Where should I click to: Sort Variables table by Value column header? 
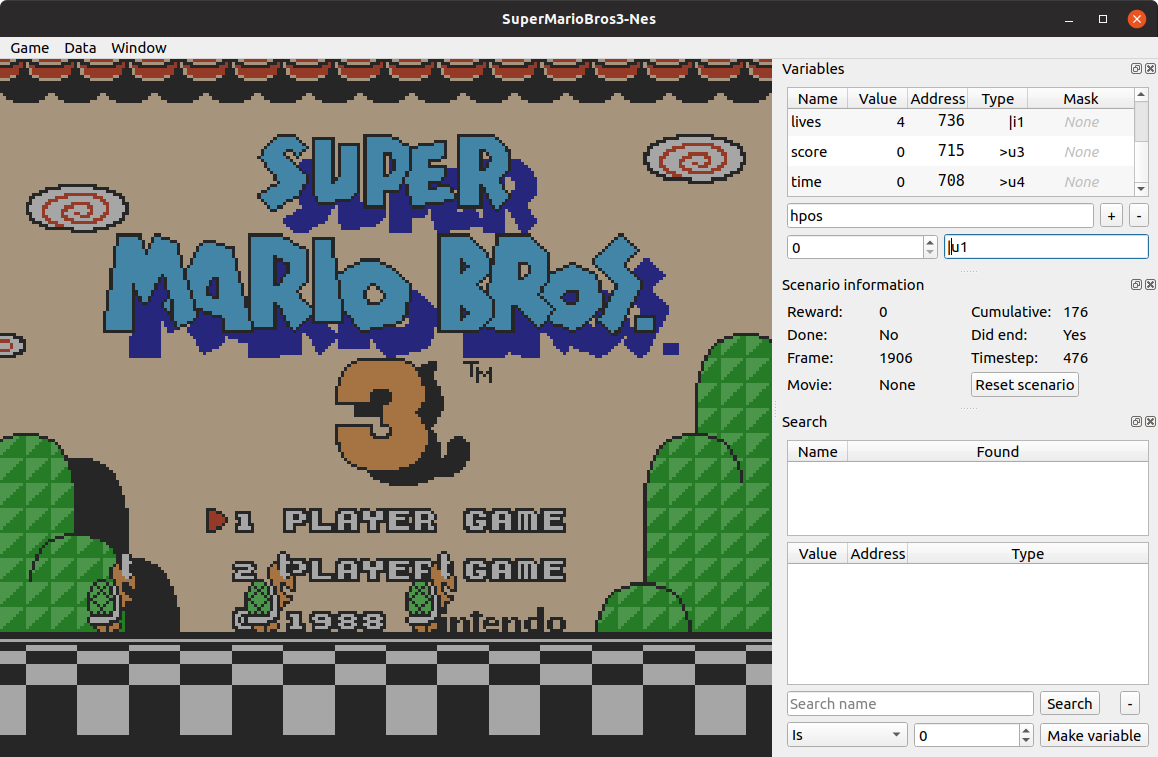click(877, 98)
